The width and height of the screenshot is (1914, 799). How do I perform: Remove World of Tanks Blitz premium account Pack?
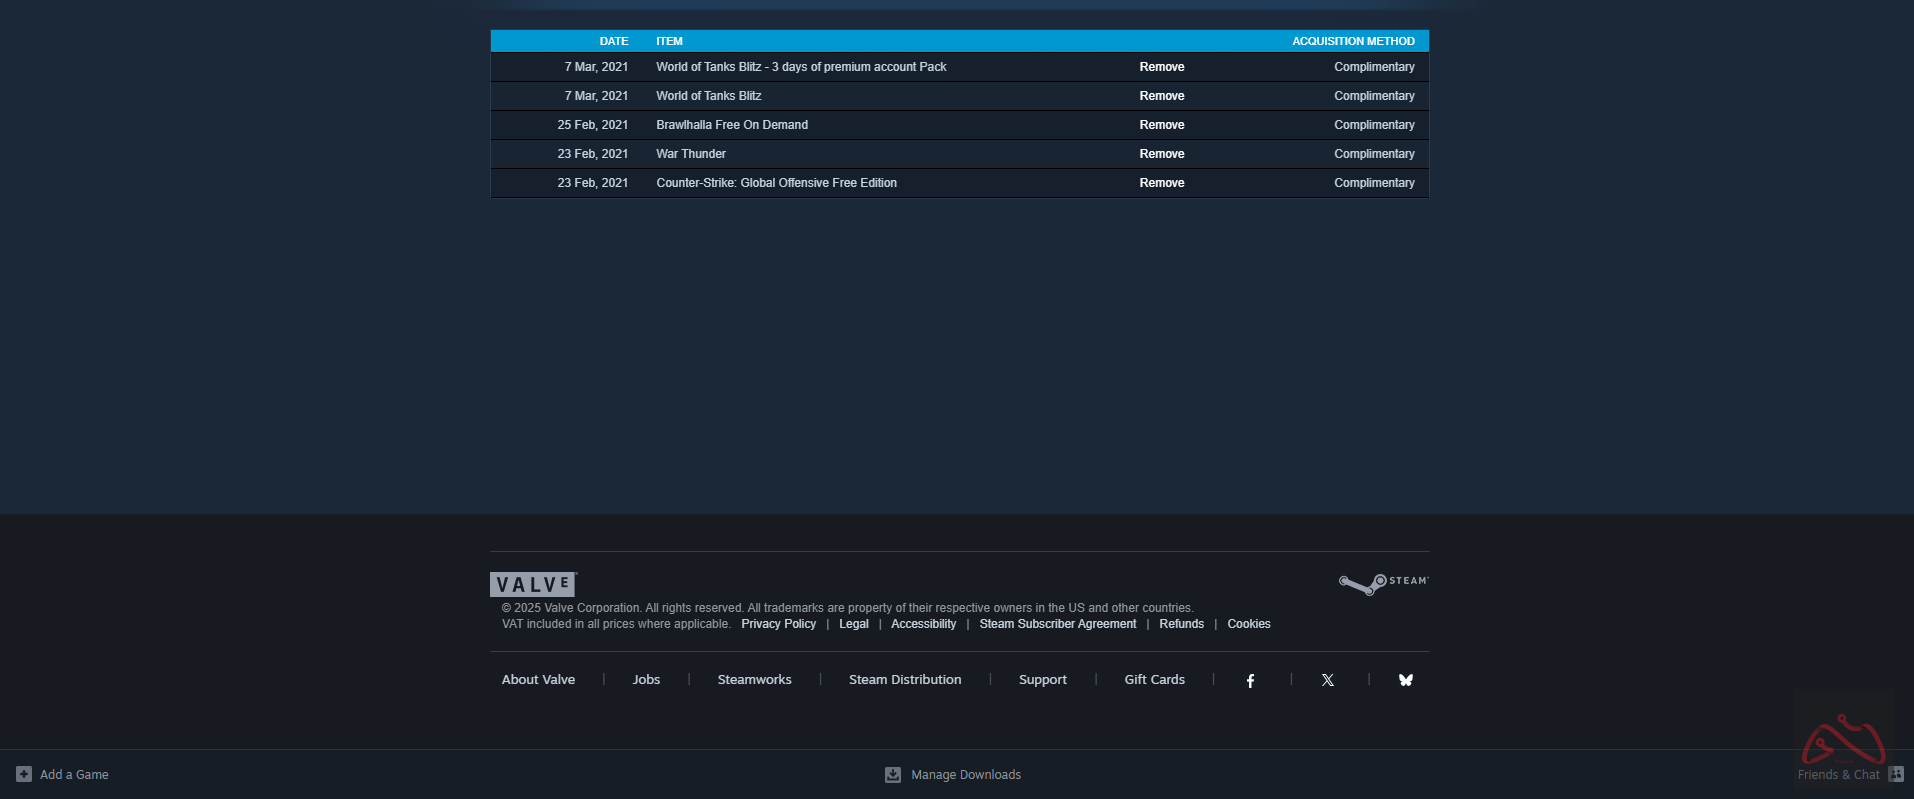click(1161, 67)
